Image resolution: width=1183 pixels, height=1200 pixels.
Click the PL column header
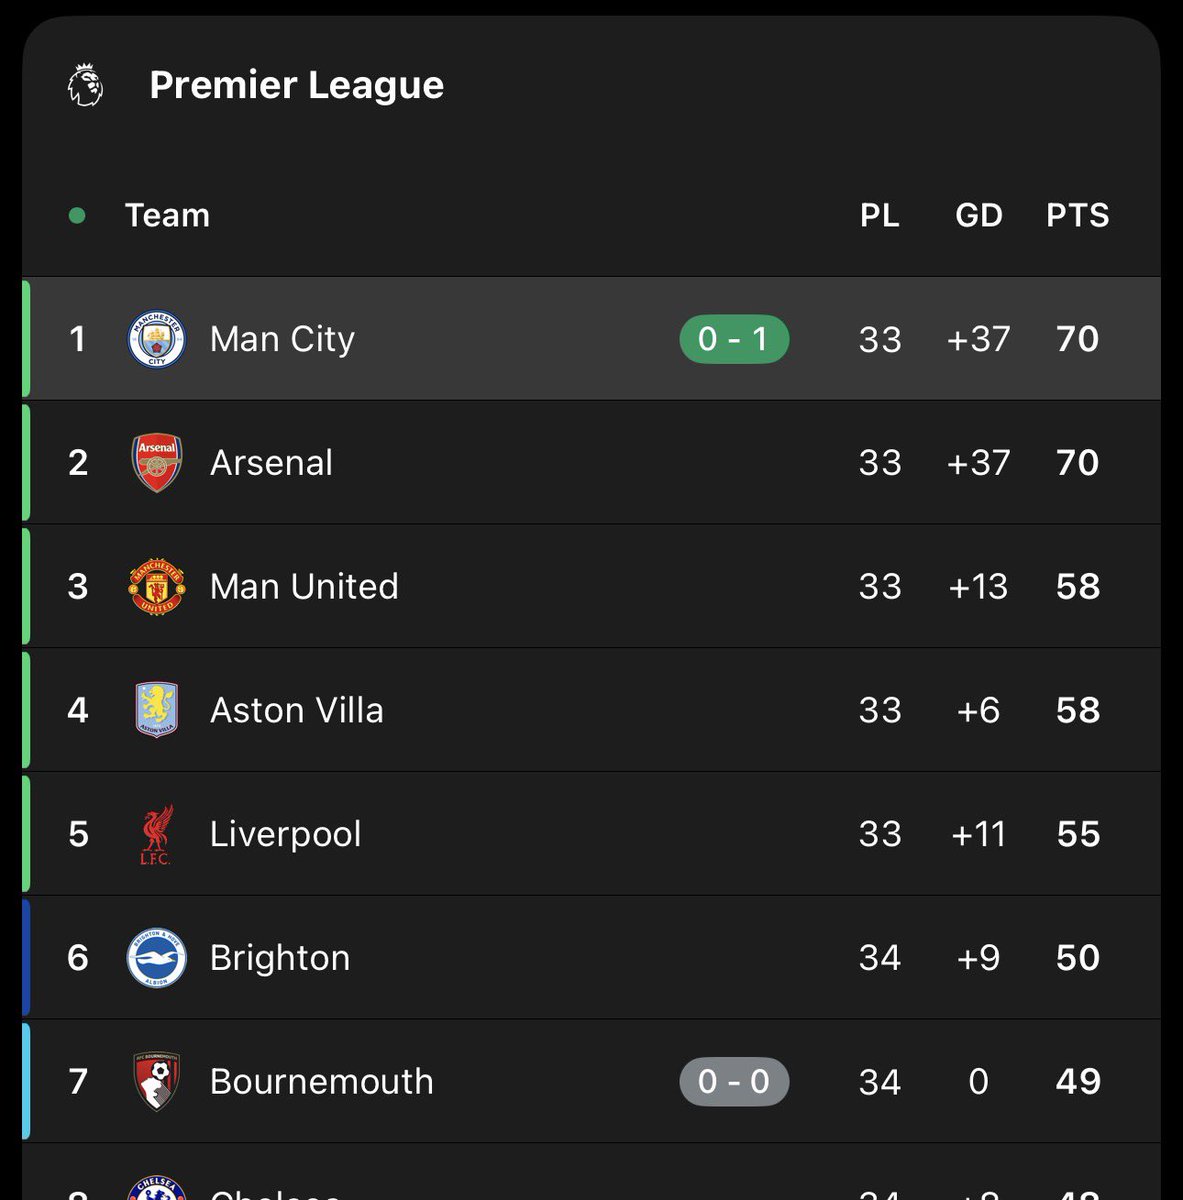click(x=879, y=215)
